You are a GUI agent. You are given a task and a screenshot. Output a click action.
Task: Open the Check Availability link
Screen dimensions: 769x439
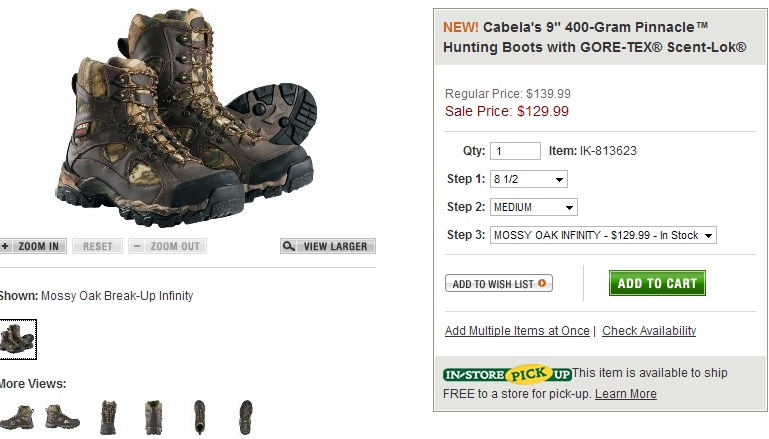click(x=649, y=331)
